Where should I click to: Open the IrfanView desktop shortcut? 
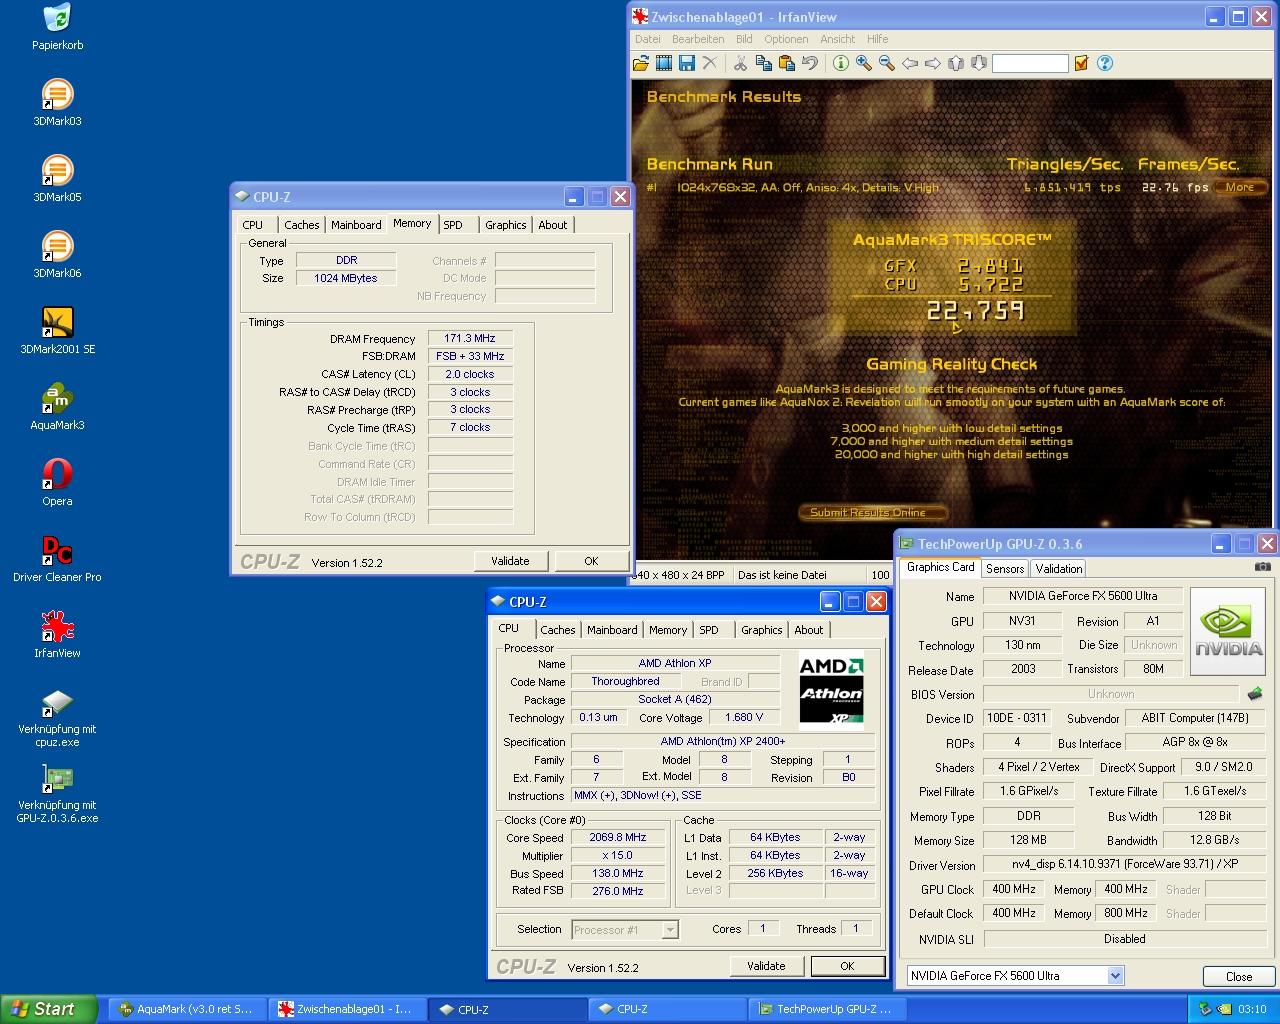[57, 635]
